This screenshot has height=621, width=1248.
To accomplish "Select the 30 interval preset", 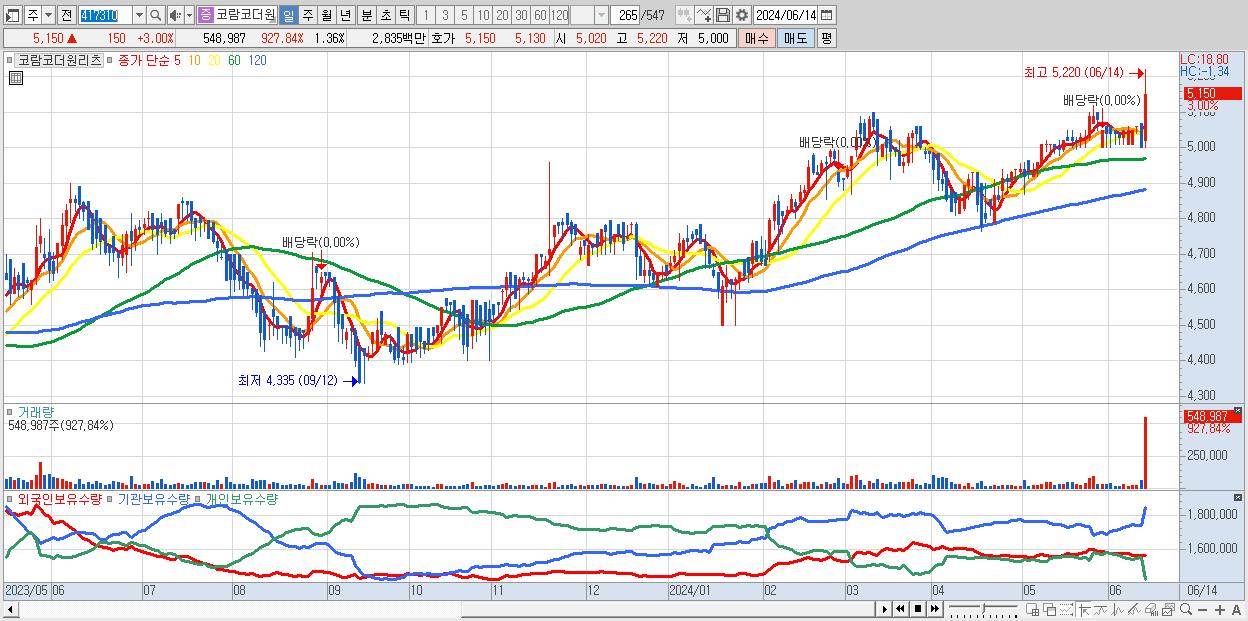I will (x=521, y=15).
